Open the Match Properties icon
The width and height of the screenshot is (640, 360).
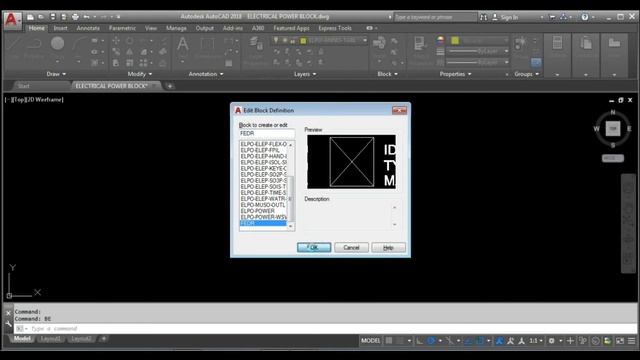pos(419,43)
